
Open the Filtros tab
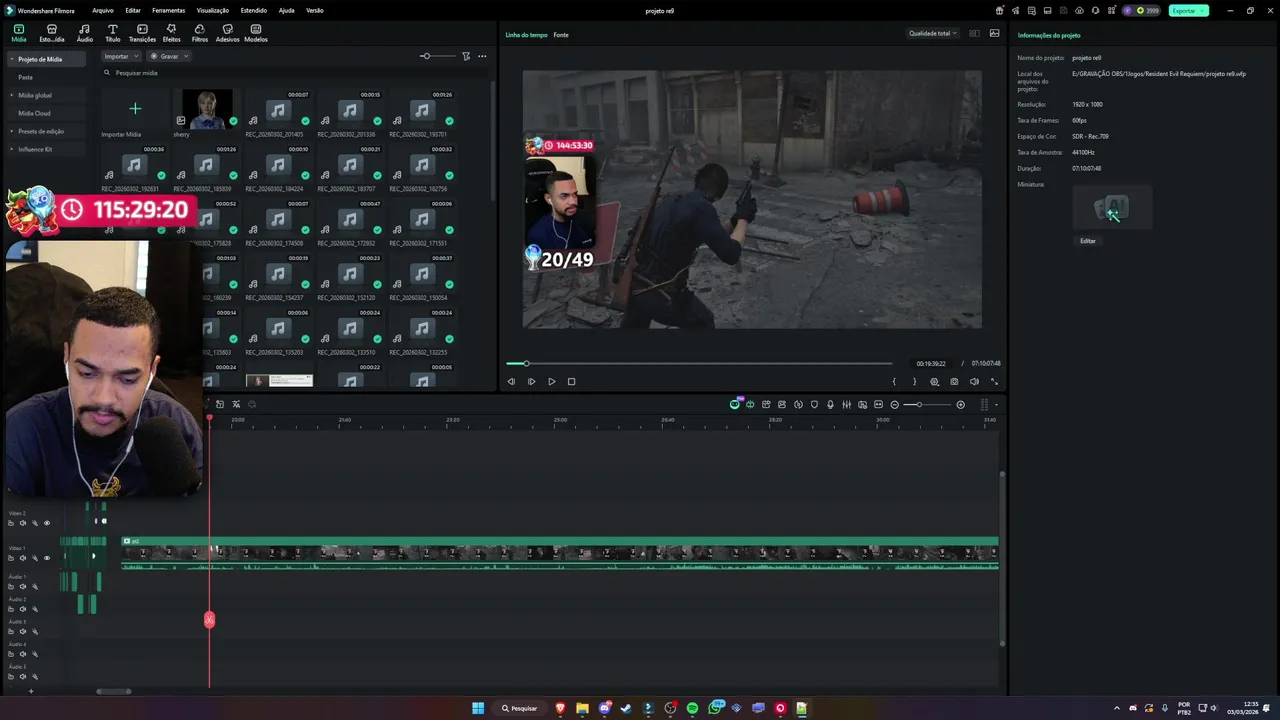coord(199,33)
